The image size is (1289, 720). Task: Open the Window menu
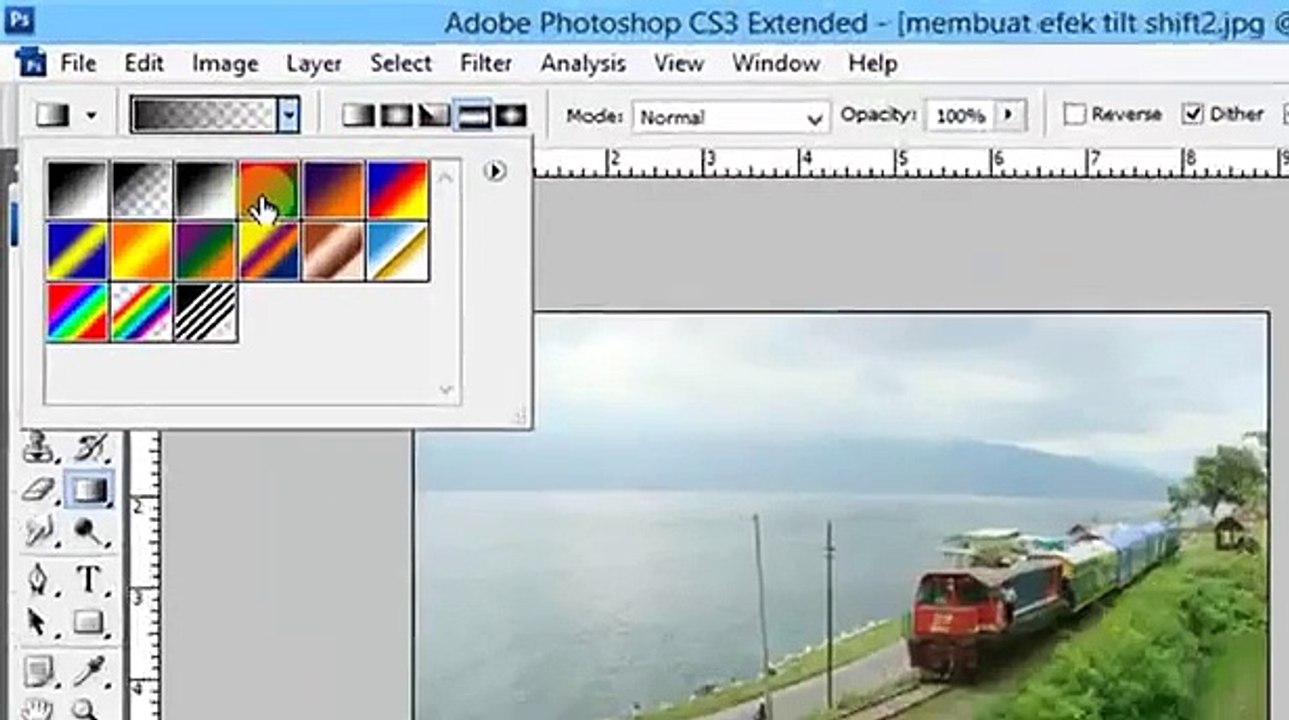click(776, 64)
